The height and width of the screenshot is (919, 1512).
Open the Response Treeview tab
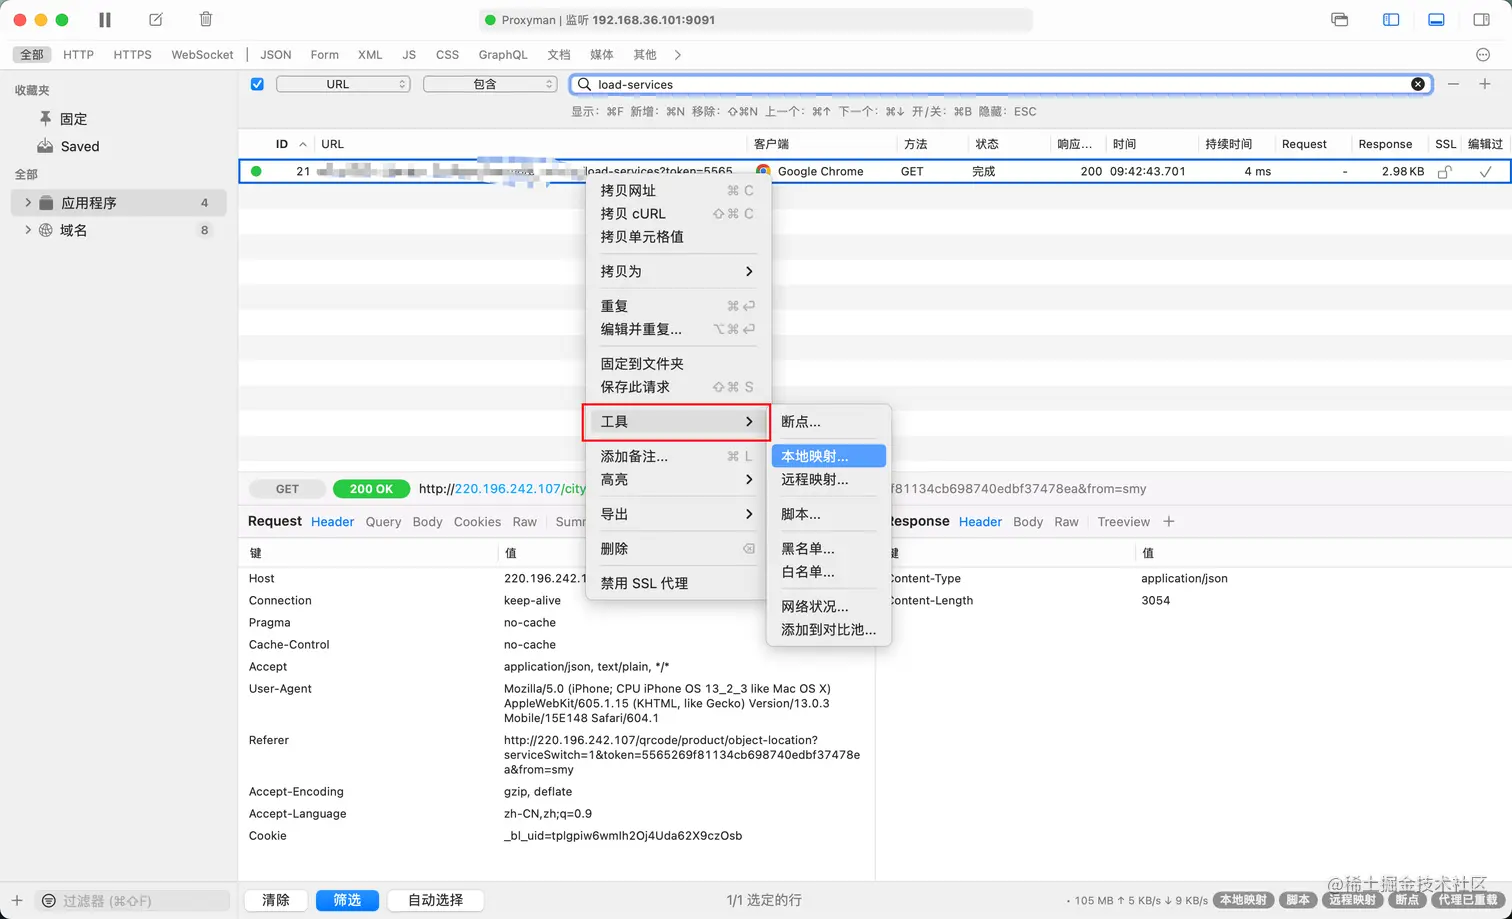coord(1124,522)
